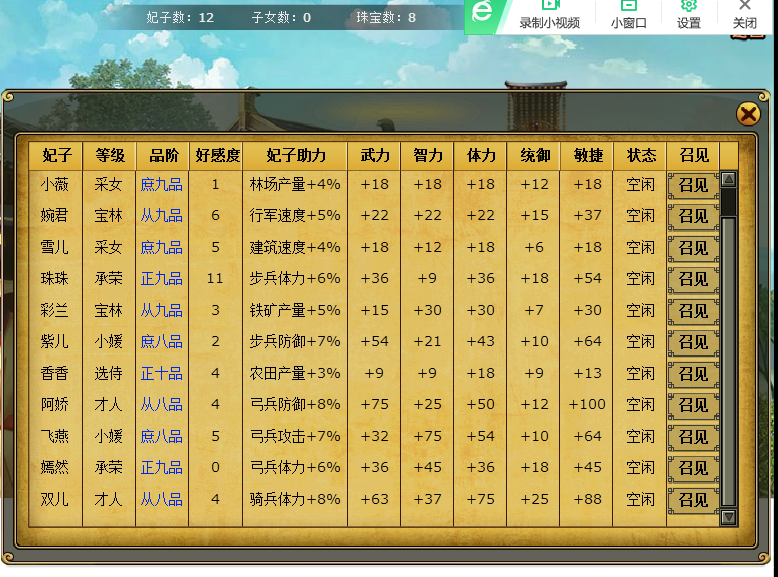Summon 婉君 with her 召见 button
Viewport: 778px width, 577px height.
(693, 216)
